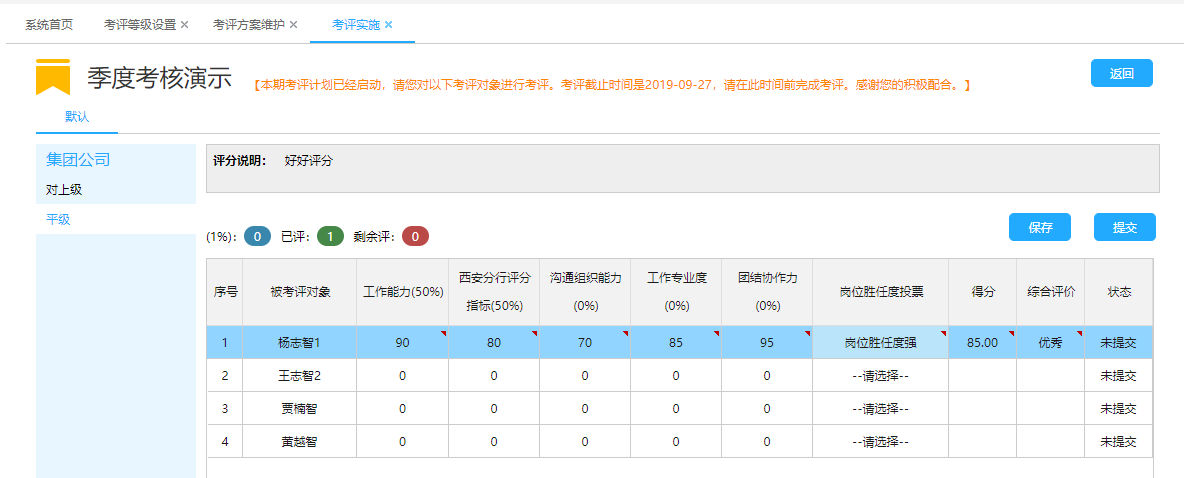Switch to the 考评方案维护 tab

[x=249, y=25]
